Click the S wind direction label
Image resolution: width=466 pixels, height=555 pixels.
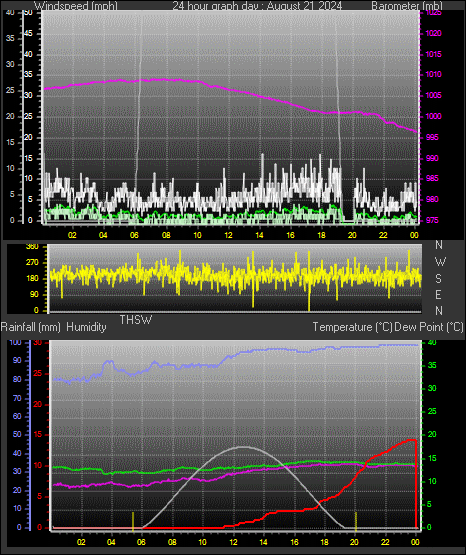438,279
